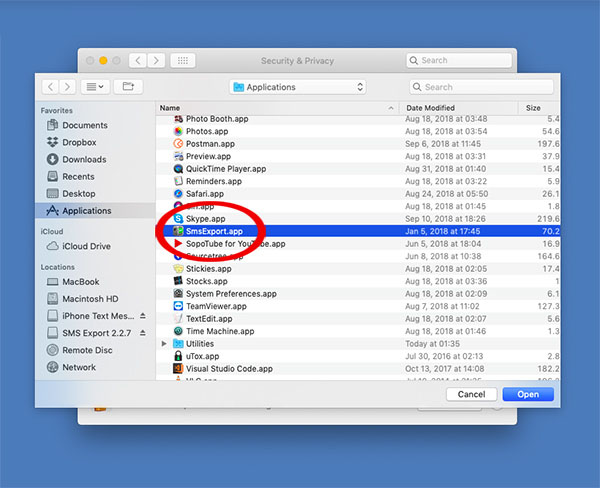Click the Stickies.app icon
The width and height of the screenshot is (600, 488).
pyautogui.click(x=178, y=269)
